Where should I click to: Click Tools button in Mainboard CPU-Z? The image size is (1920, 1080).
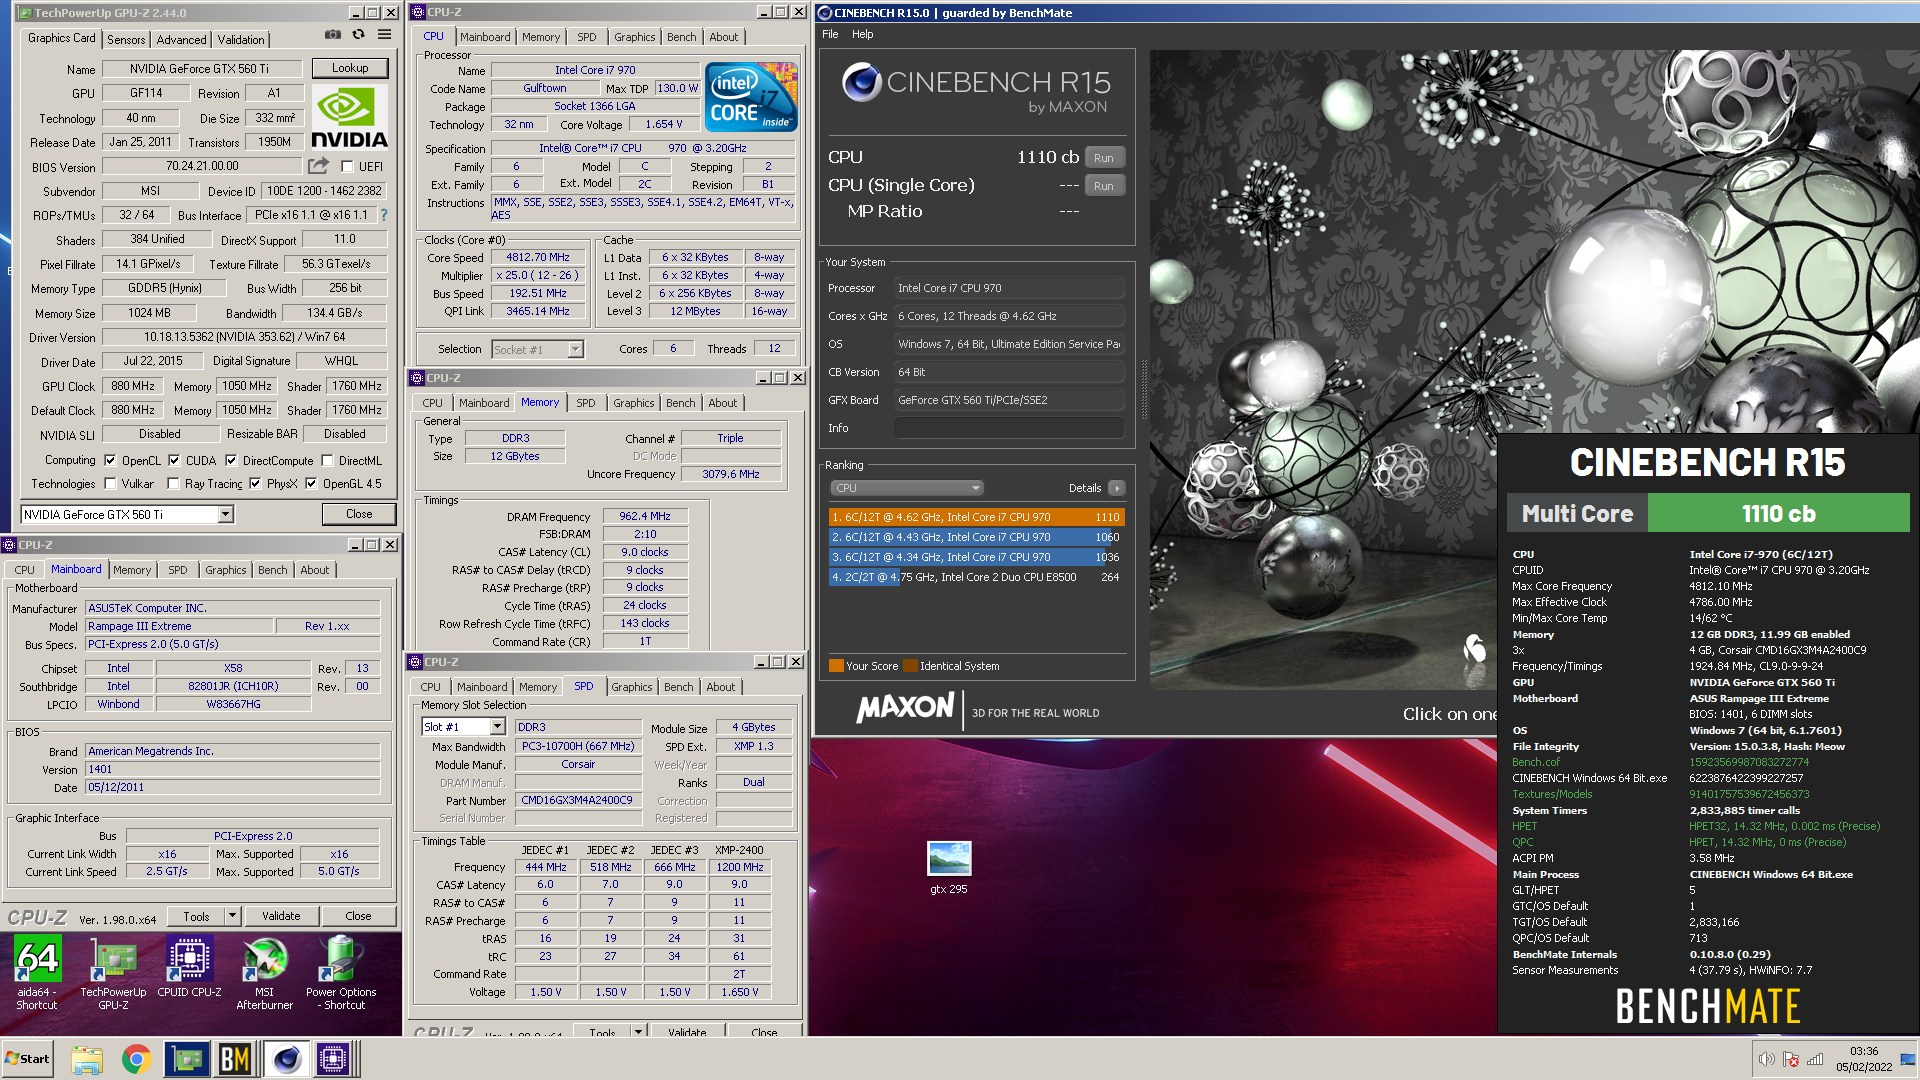coord(197,916)
